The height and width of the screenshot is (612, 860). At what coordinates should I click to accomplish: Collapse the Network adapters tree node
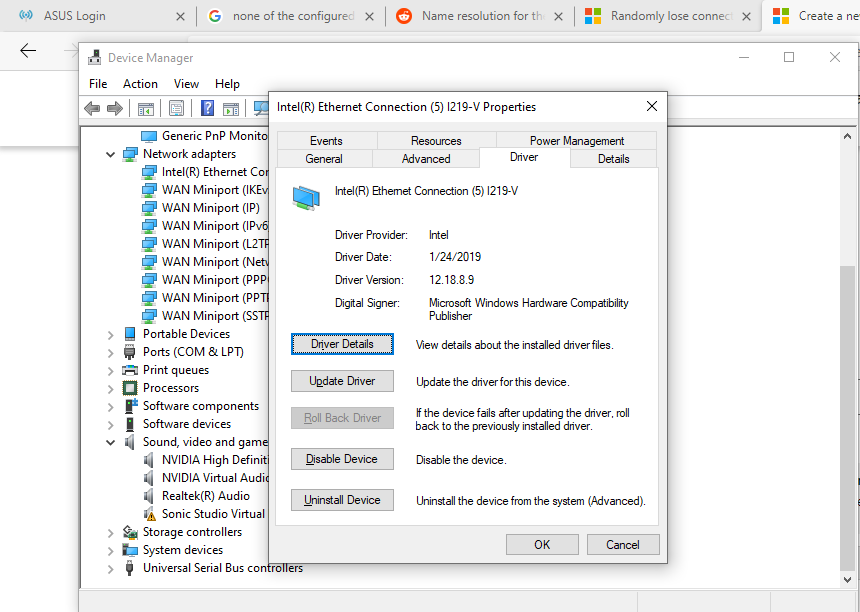pyautogui.click(x=110, y=155)
